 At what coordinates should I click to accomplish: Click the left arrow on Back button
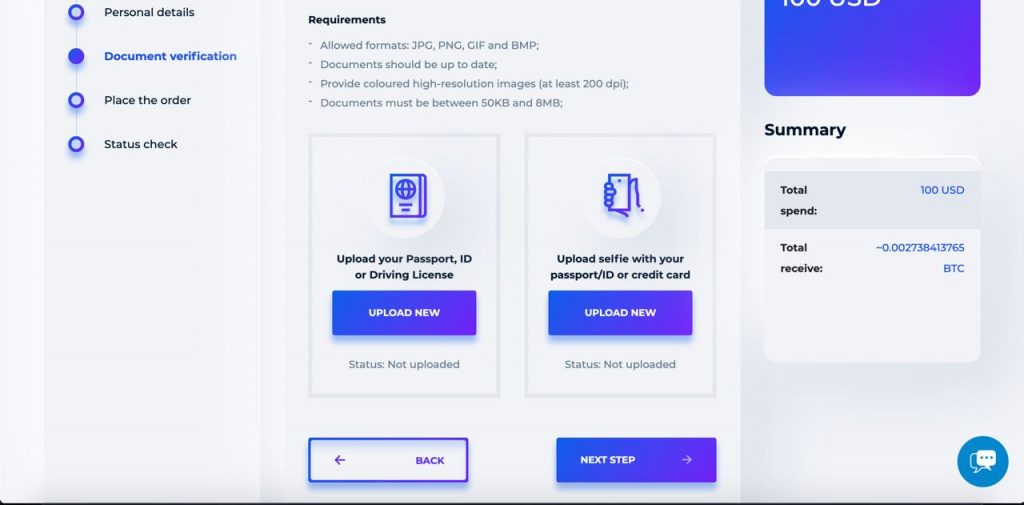[340, 460]
